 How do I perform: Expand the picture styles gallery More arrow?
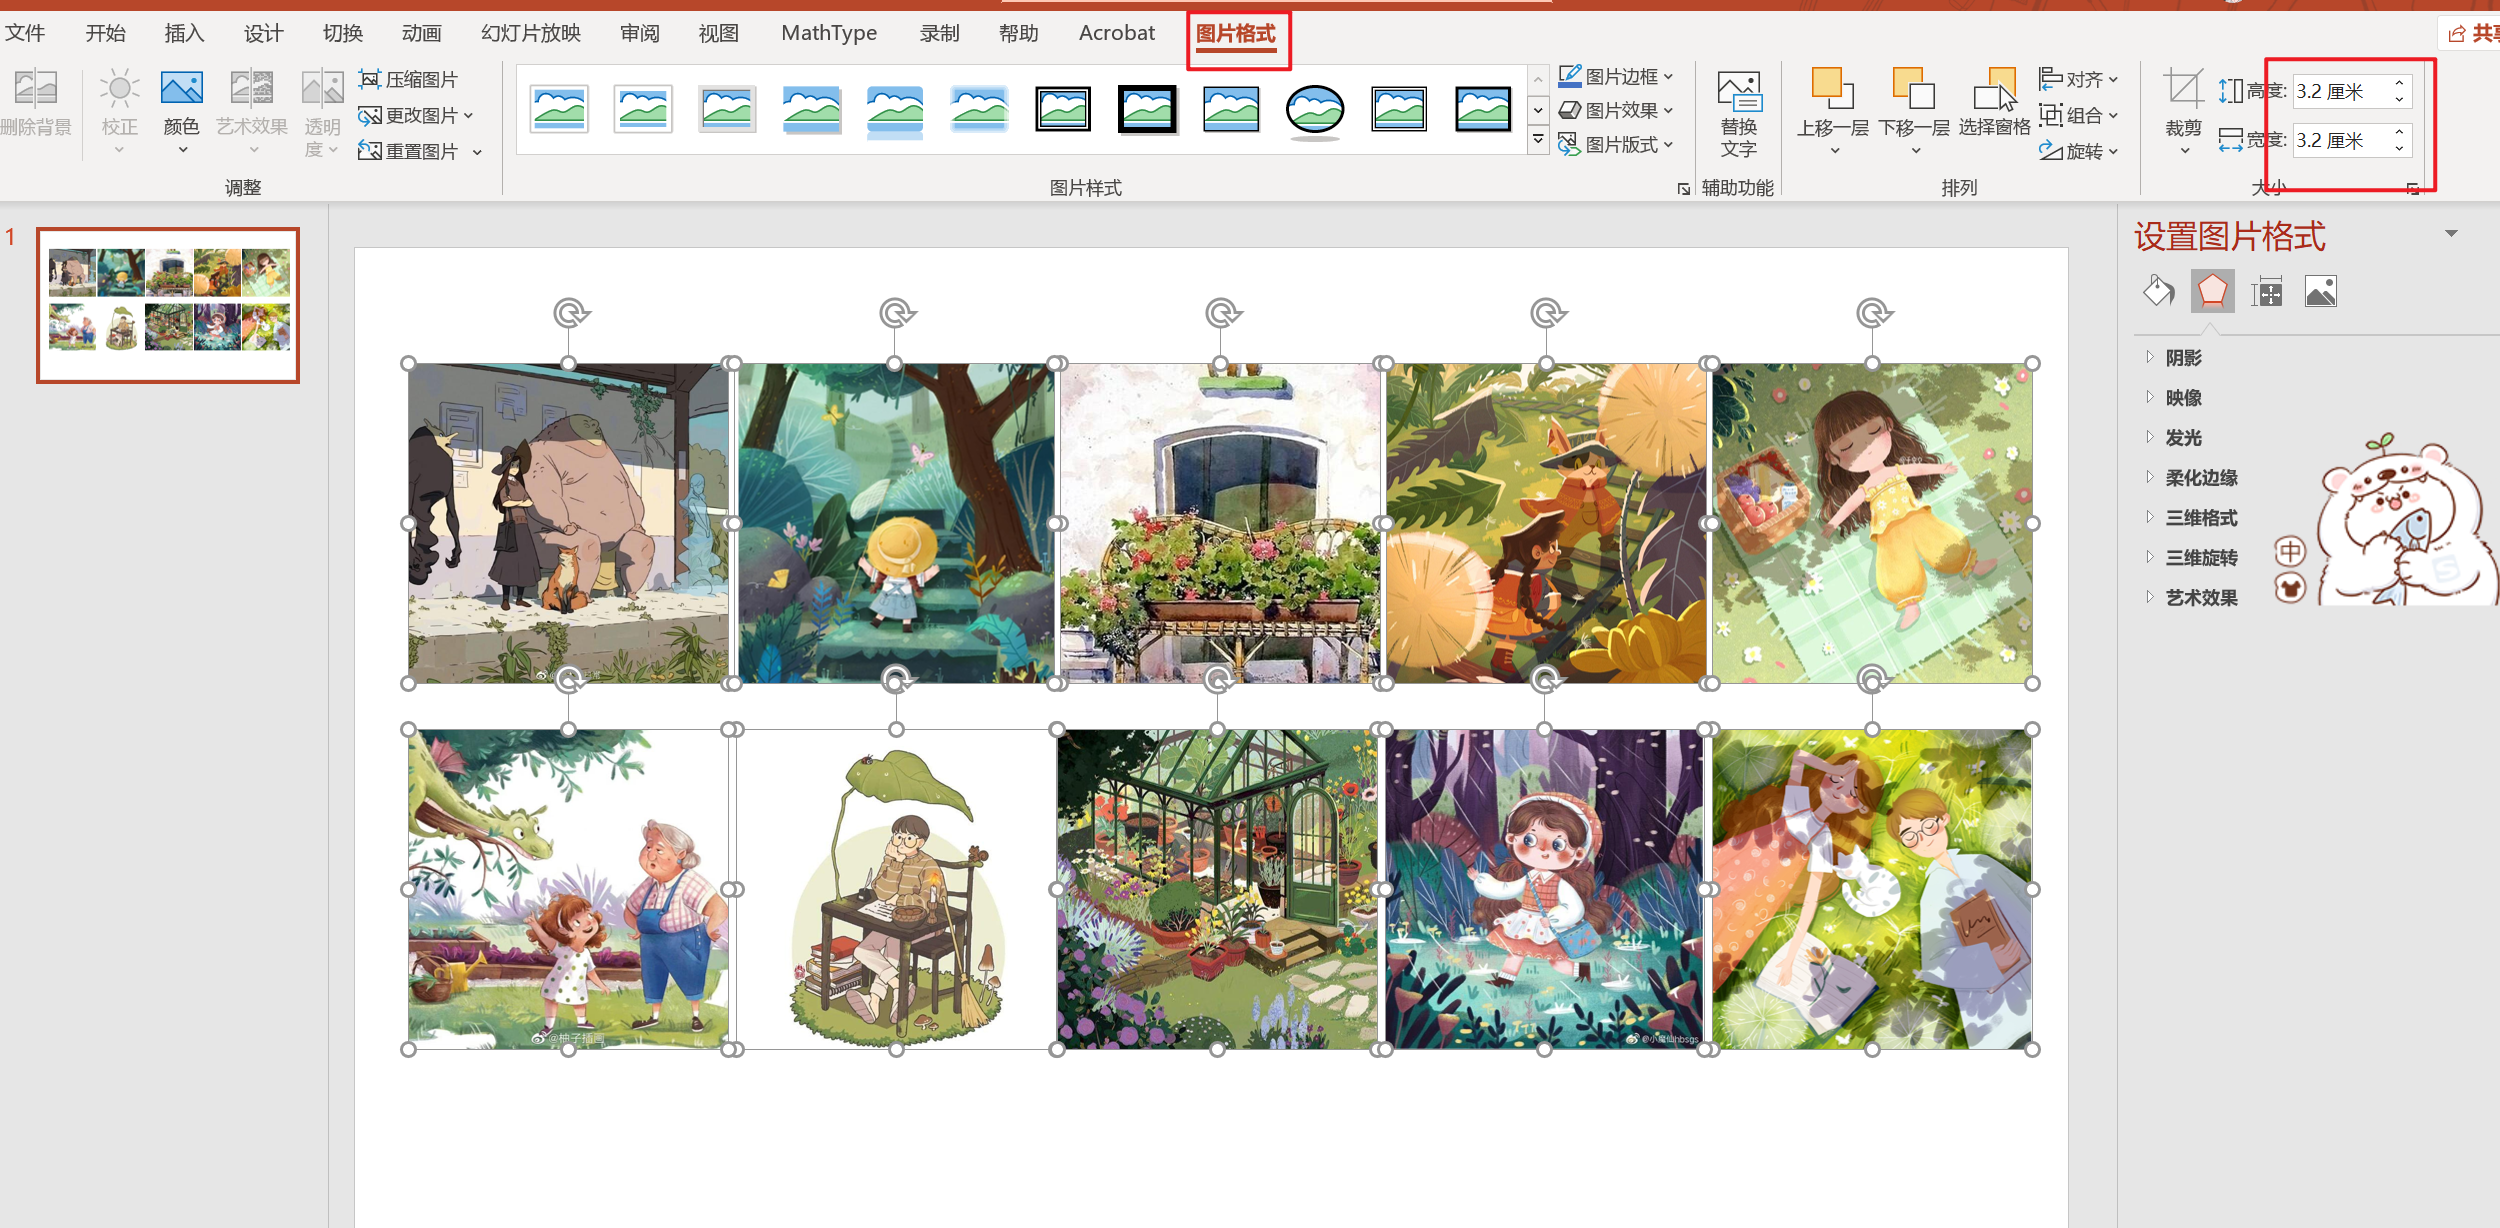click(x=1538, y=141)
